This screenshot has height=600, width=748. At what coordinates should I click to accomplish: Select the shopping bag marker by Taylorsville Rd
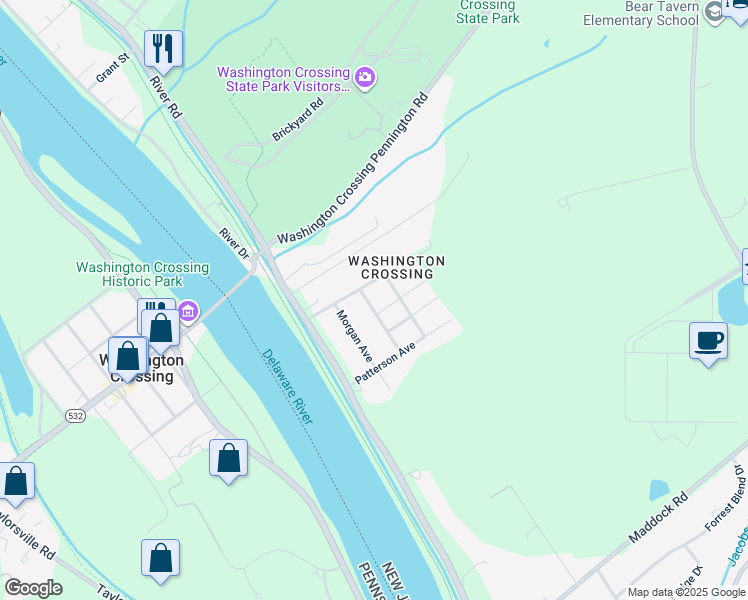click(16, 481)
